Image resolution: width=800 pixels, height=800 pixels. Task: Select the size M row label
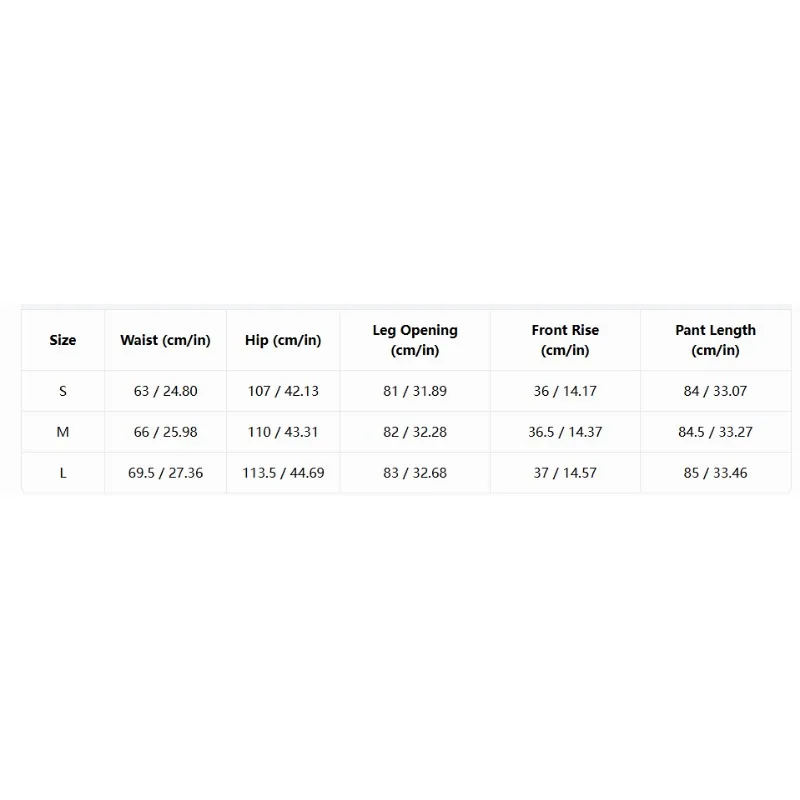click(x=63, y=432)
